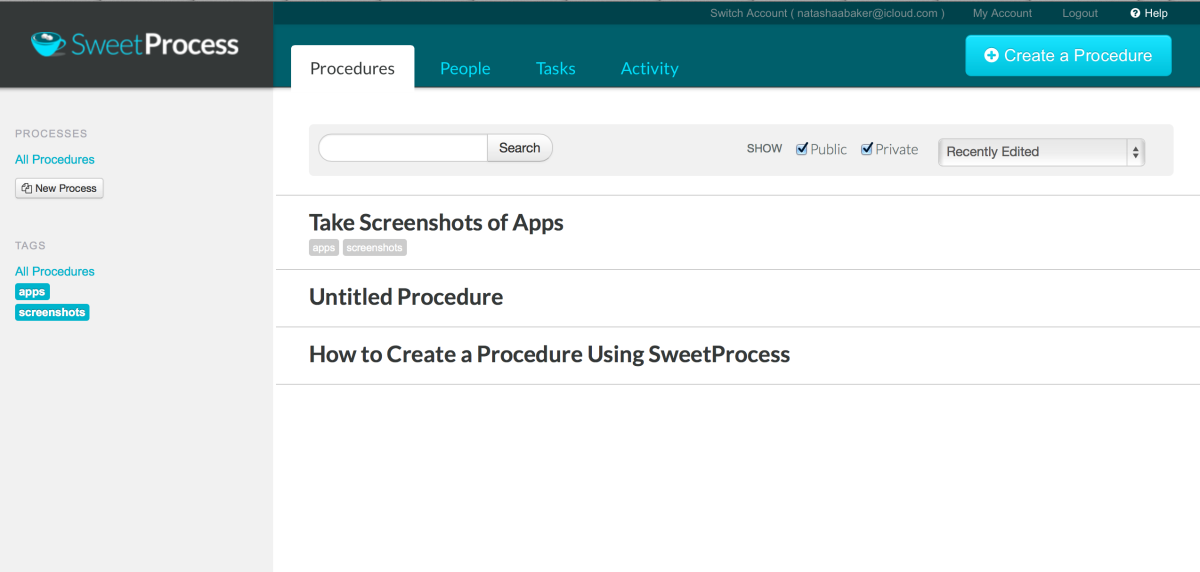Click the Search button
The width and height of the screenshot is (1200, 572).
pyautogui.click(x=520, y=148)
